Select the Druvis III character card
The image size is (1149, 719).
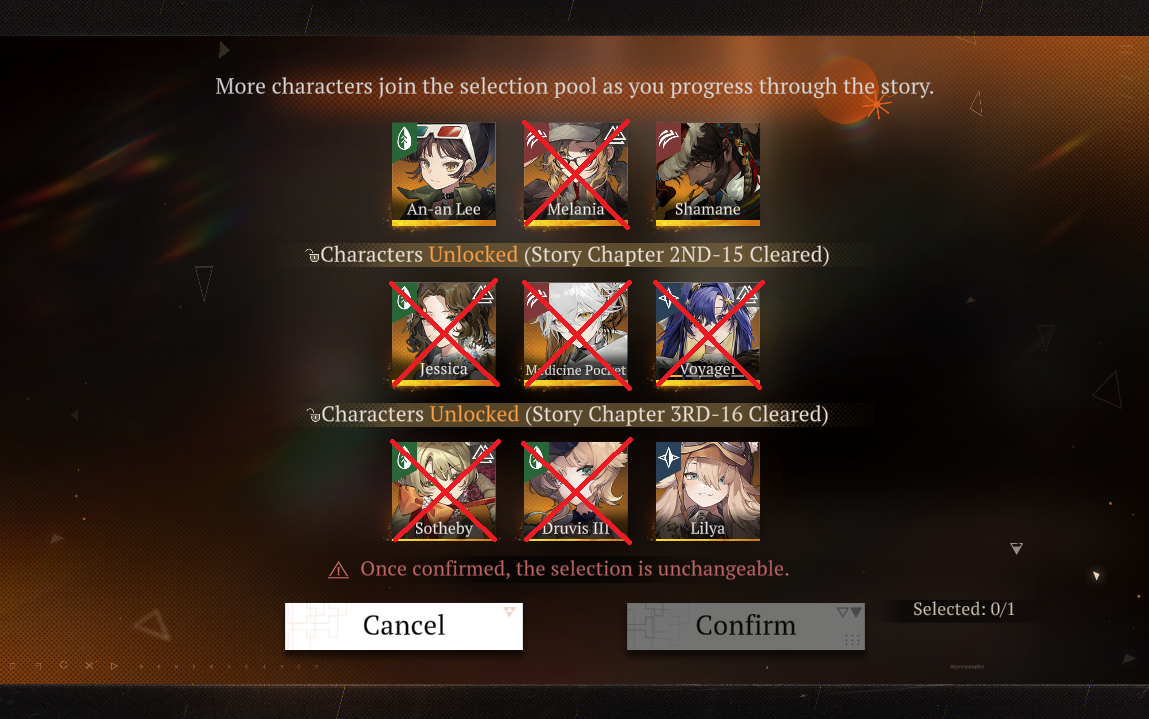(x=575, y=492)
